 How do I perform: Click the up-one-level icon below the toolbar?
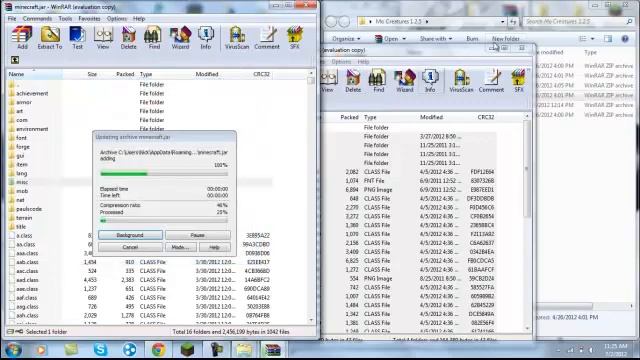(15, 60)
